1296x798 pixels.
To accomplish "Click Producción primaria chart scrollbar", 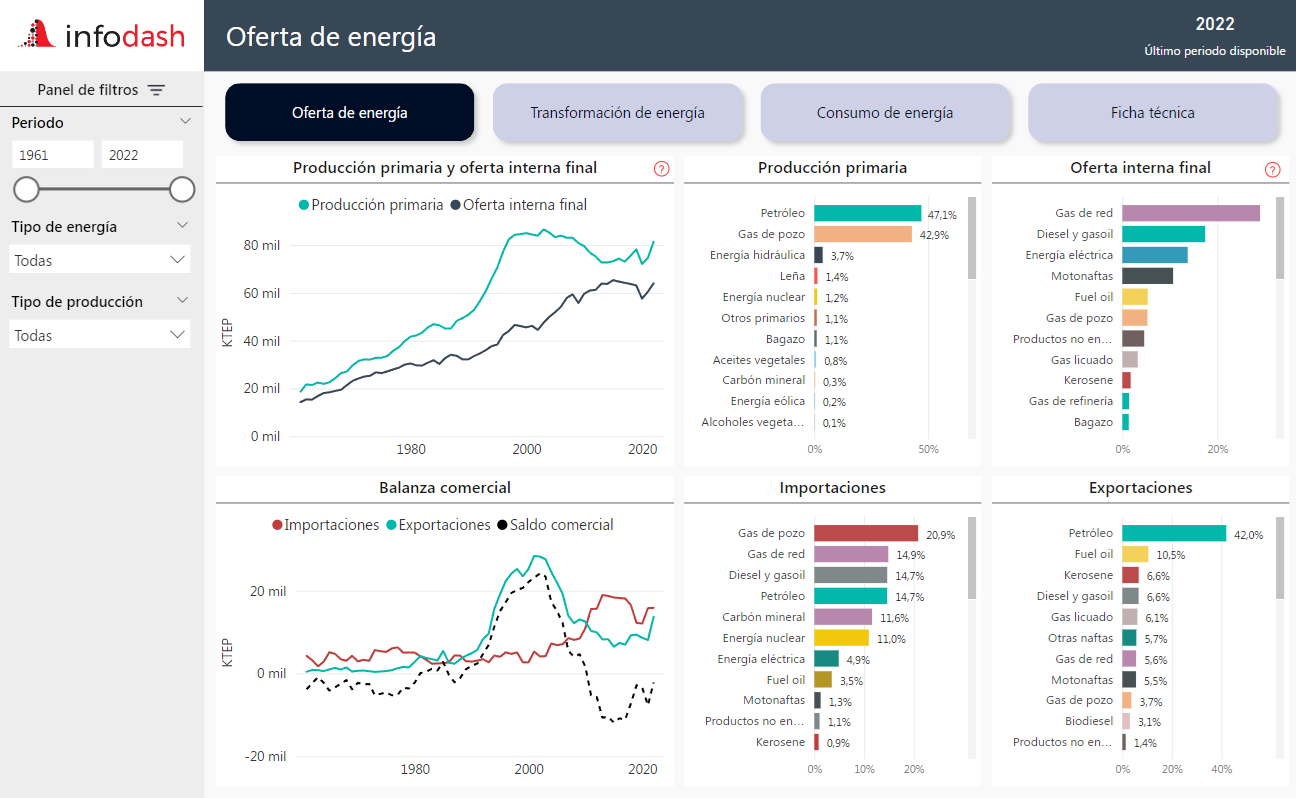I will pos(972,237).
